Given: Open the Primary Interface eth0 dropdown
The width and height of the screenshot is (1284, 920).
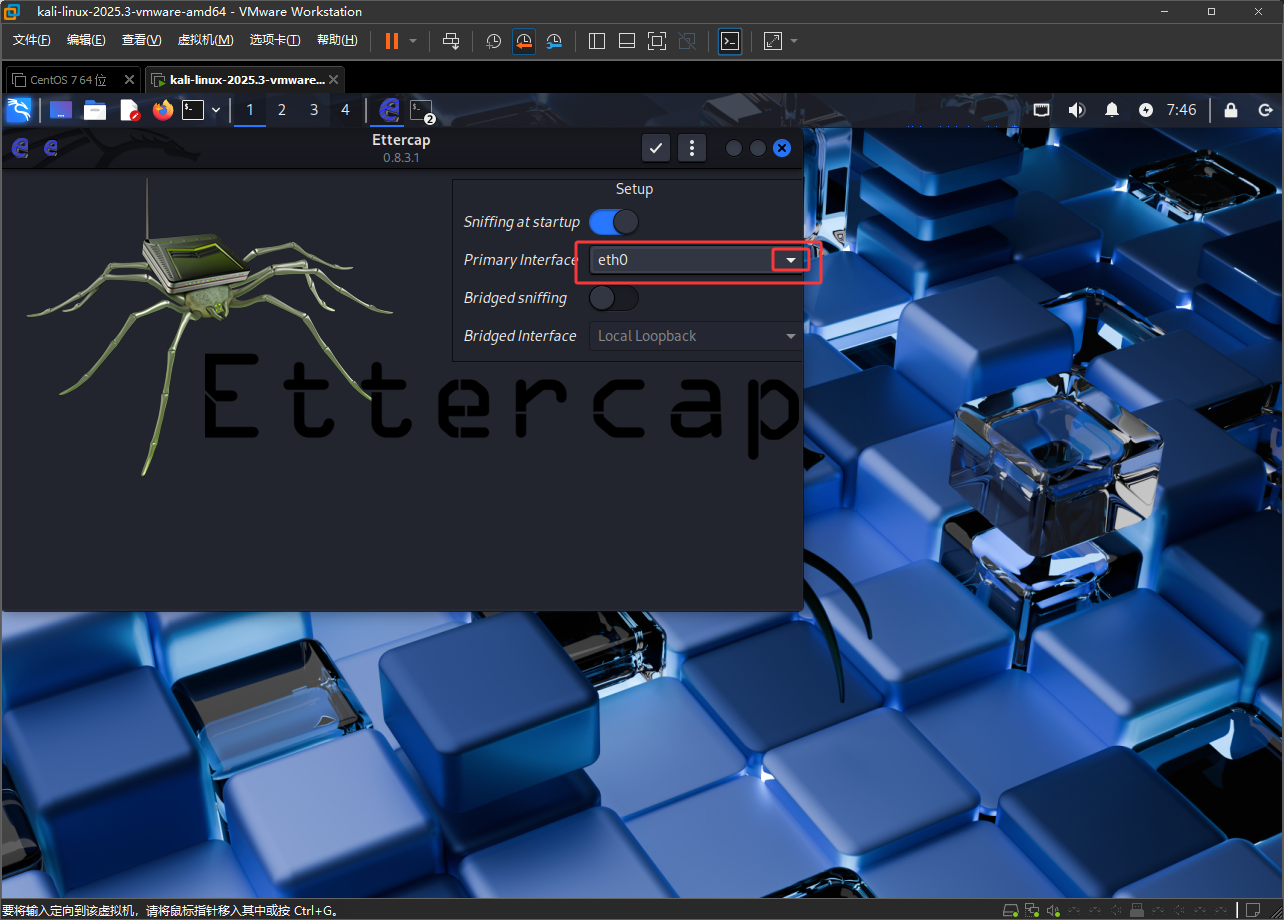Looking at the screenshot, I should pos(698,260).
